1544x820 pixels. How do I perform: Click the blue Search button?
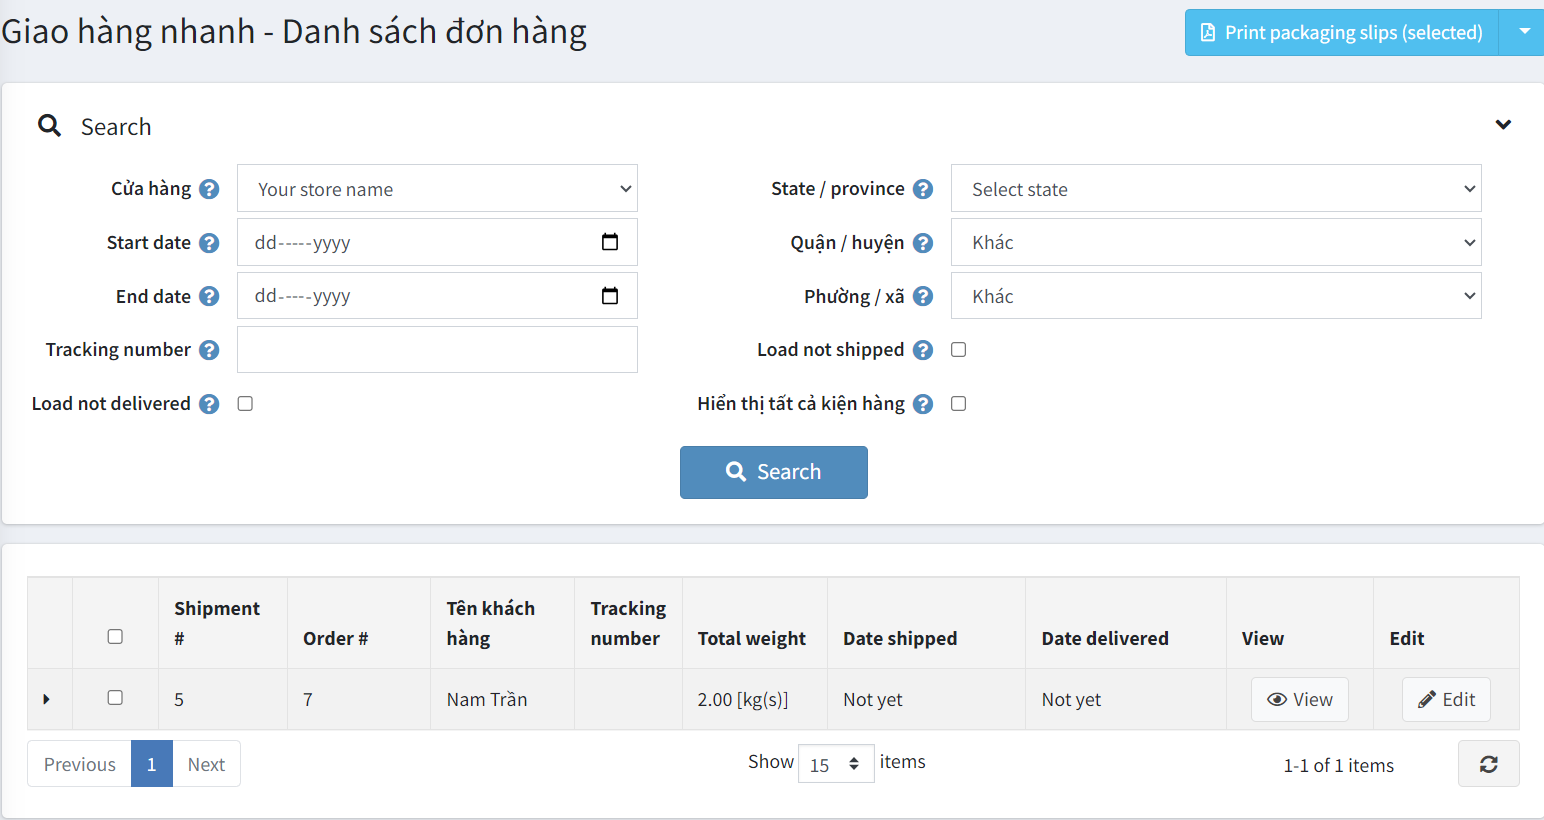[773, 472]
